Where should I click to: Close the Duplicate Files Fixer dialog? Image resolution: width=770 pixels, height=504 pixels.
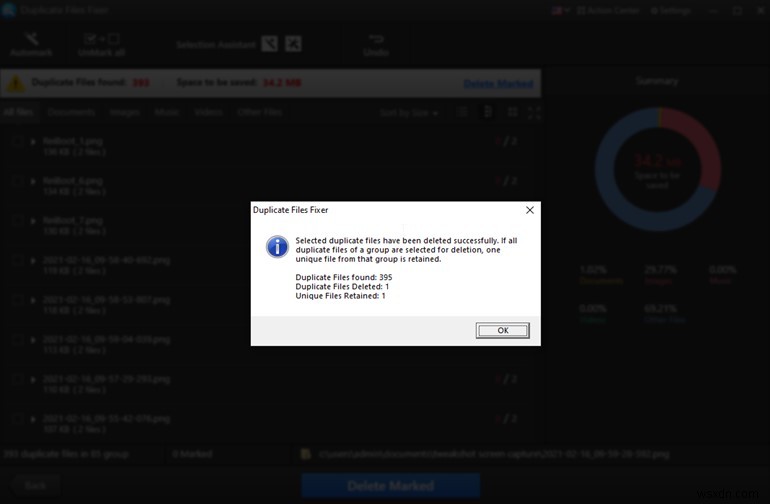pyautogui.click(x=530, y=210)
